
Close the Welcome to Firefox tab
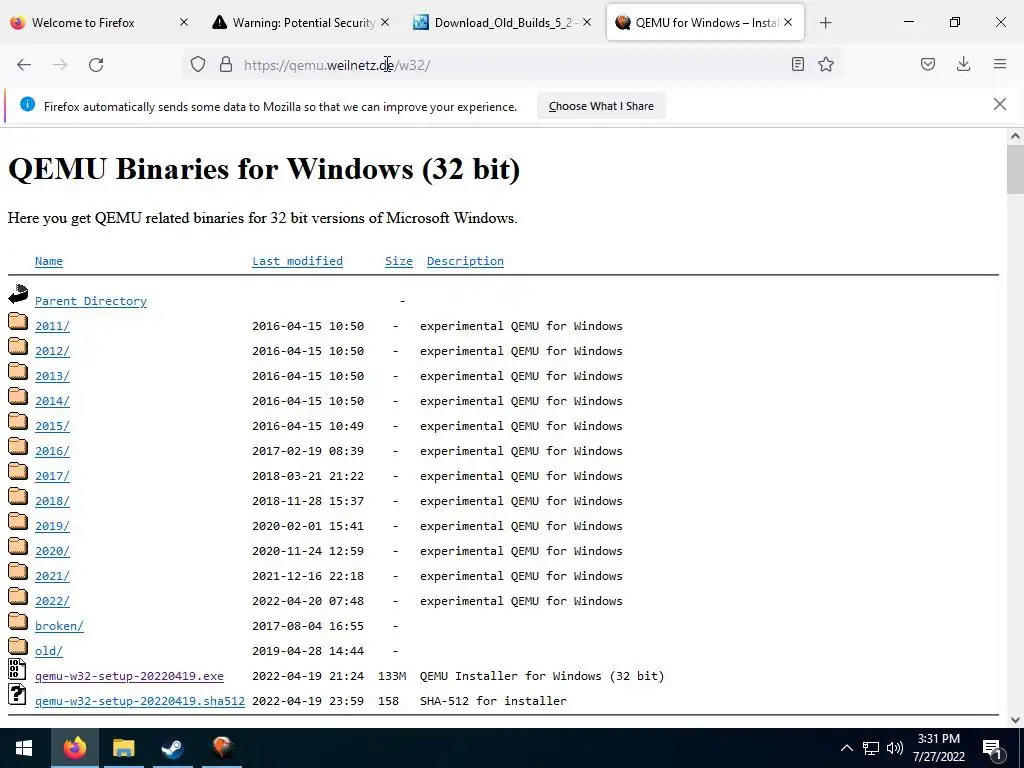tap(184, 22)
